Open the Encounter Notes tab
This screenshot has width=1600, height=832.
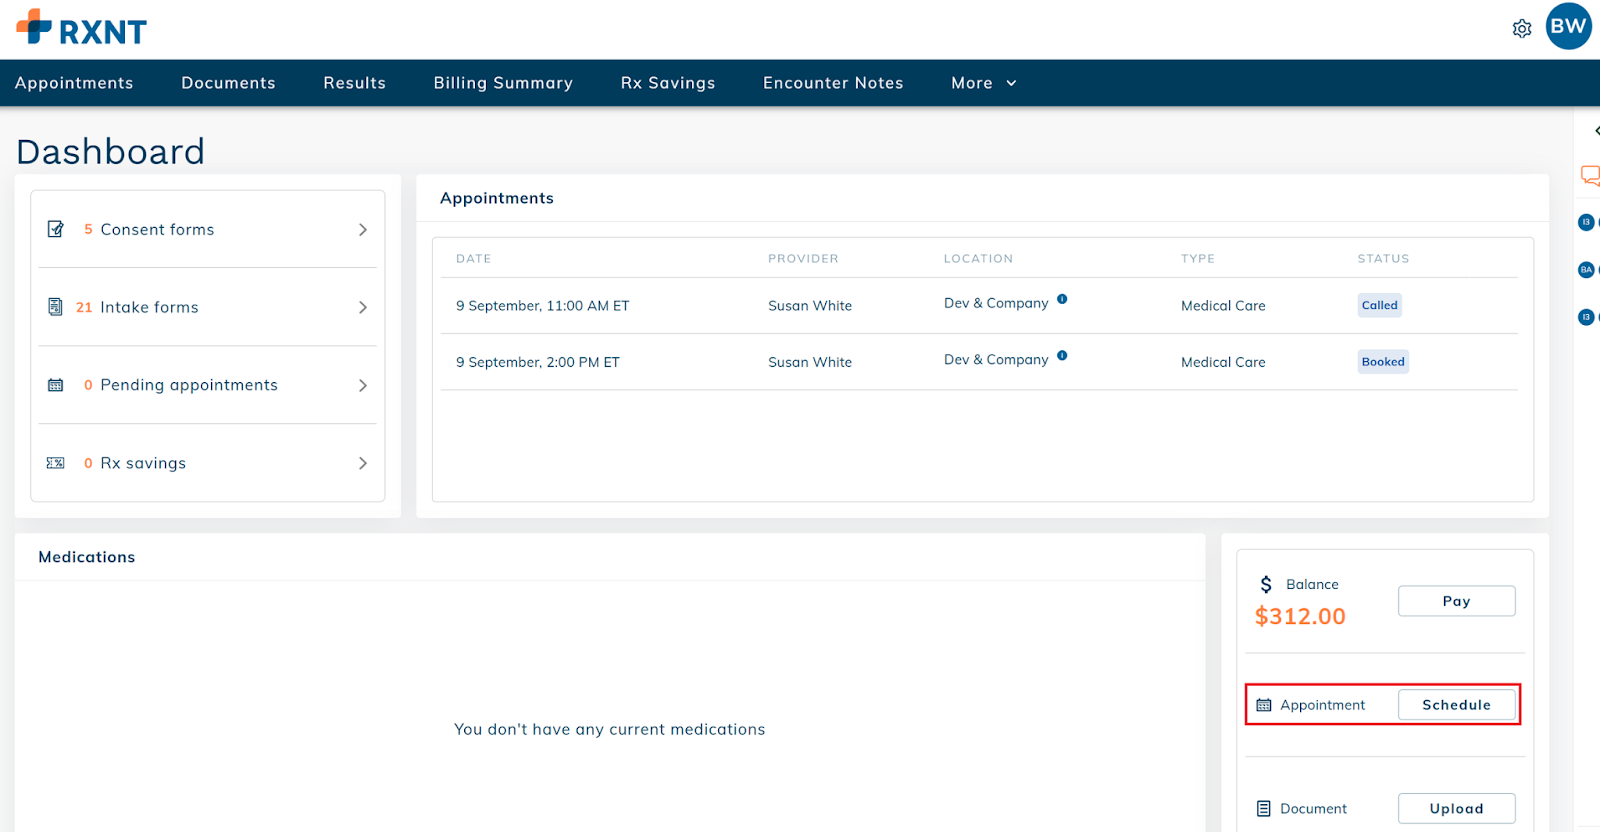(x=833, y=83)
